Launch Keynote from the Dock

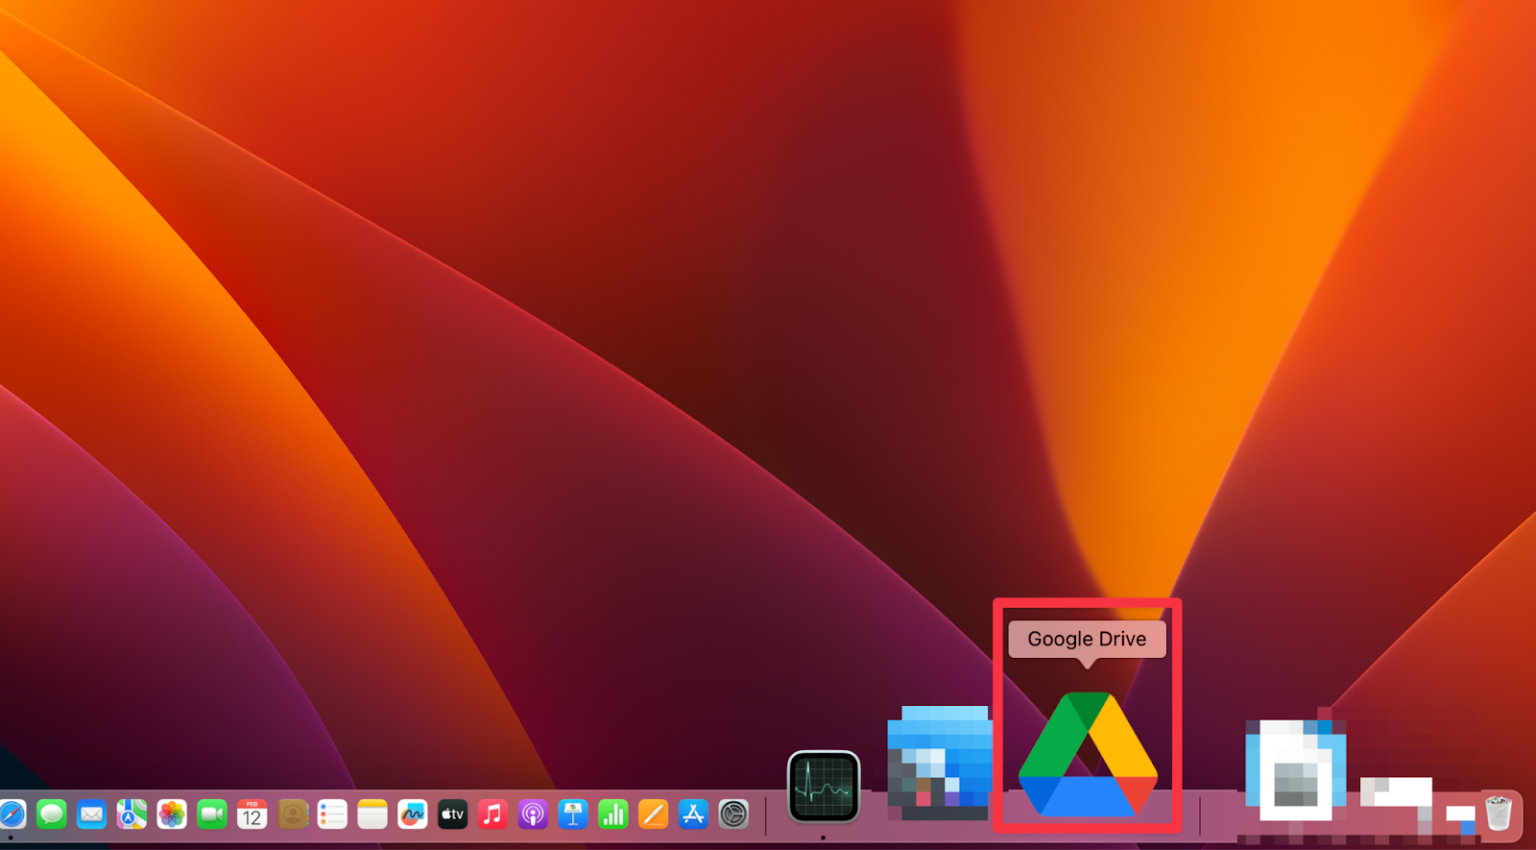(x=573, y=814)
